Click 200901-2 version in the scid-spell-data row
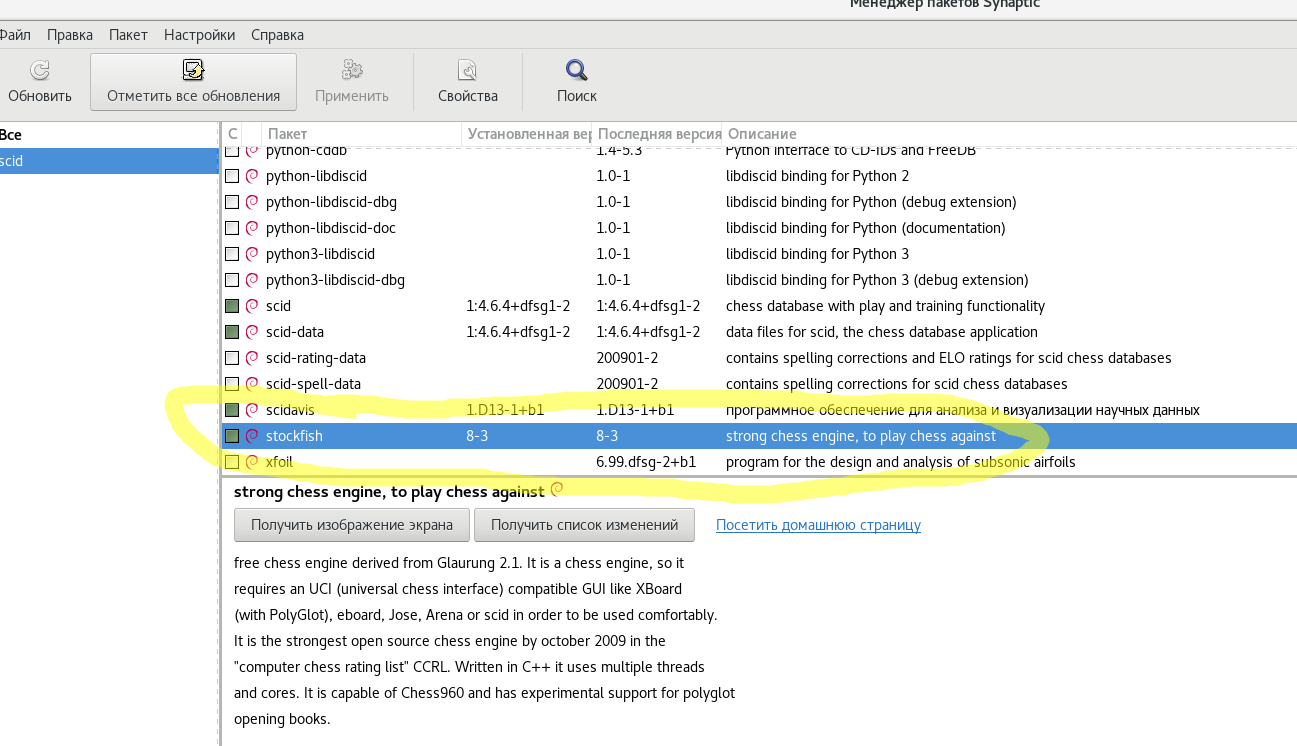 point(627,384)
